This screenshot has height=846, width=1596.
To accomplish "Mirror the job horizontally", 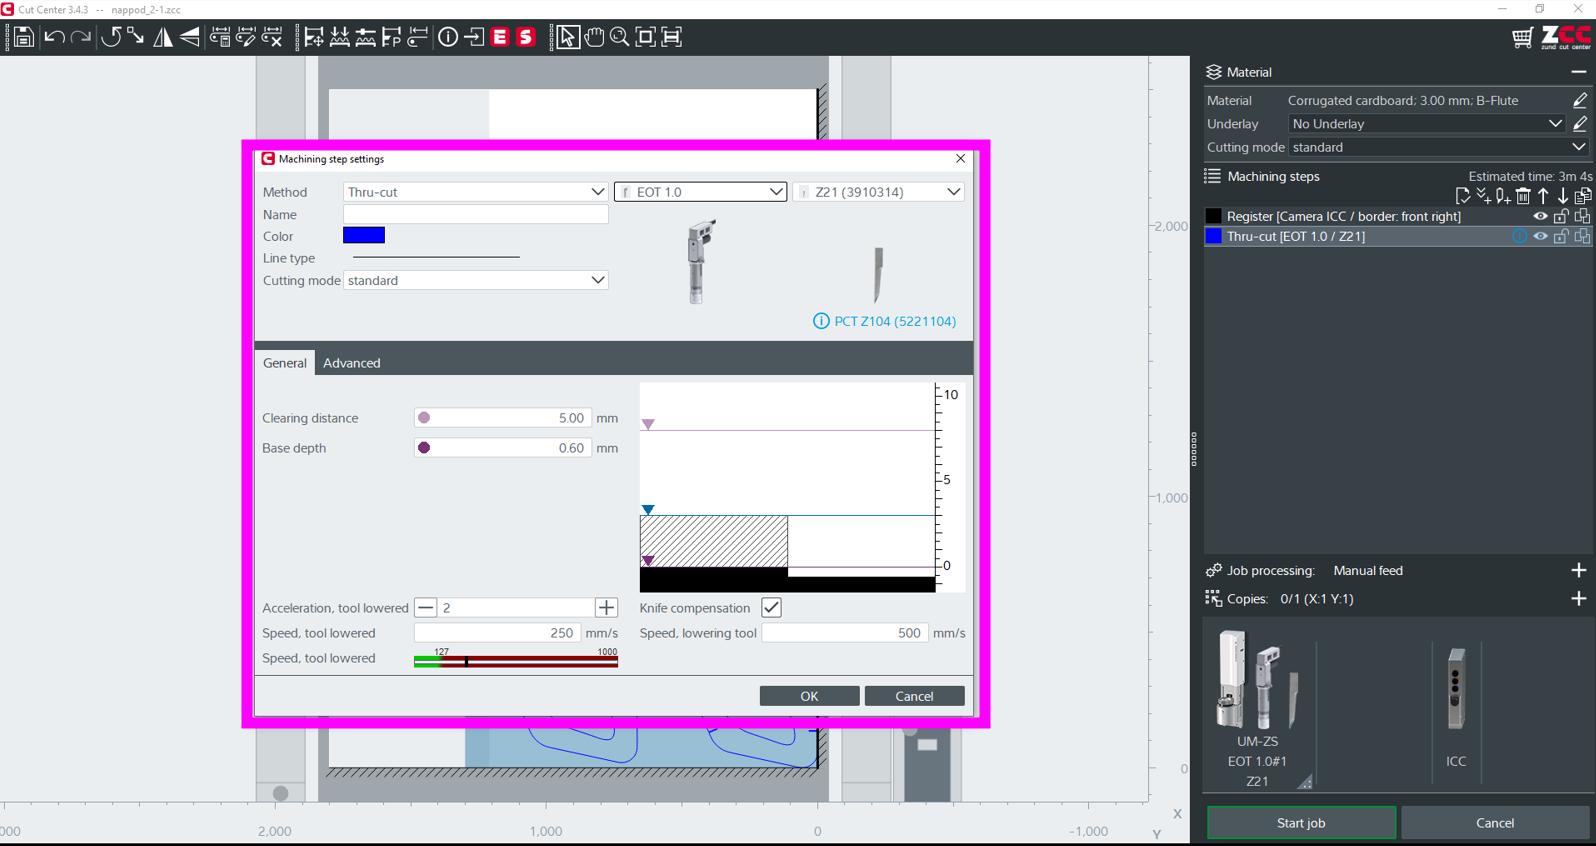I will click(162, 37).
